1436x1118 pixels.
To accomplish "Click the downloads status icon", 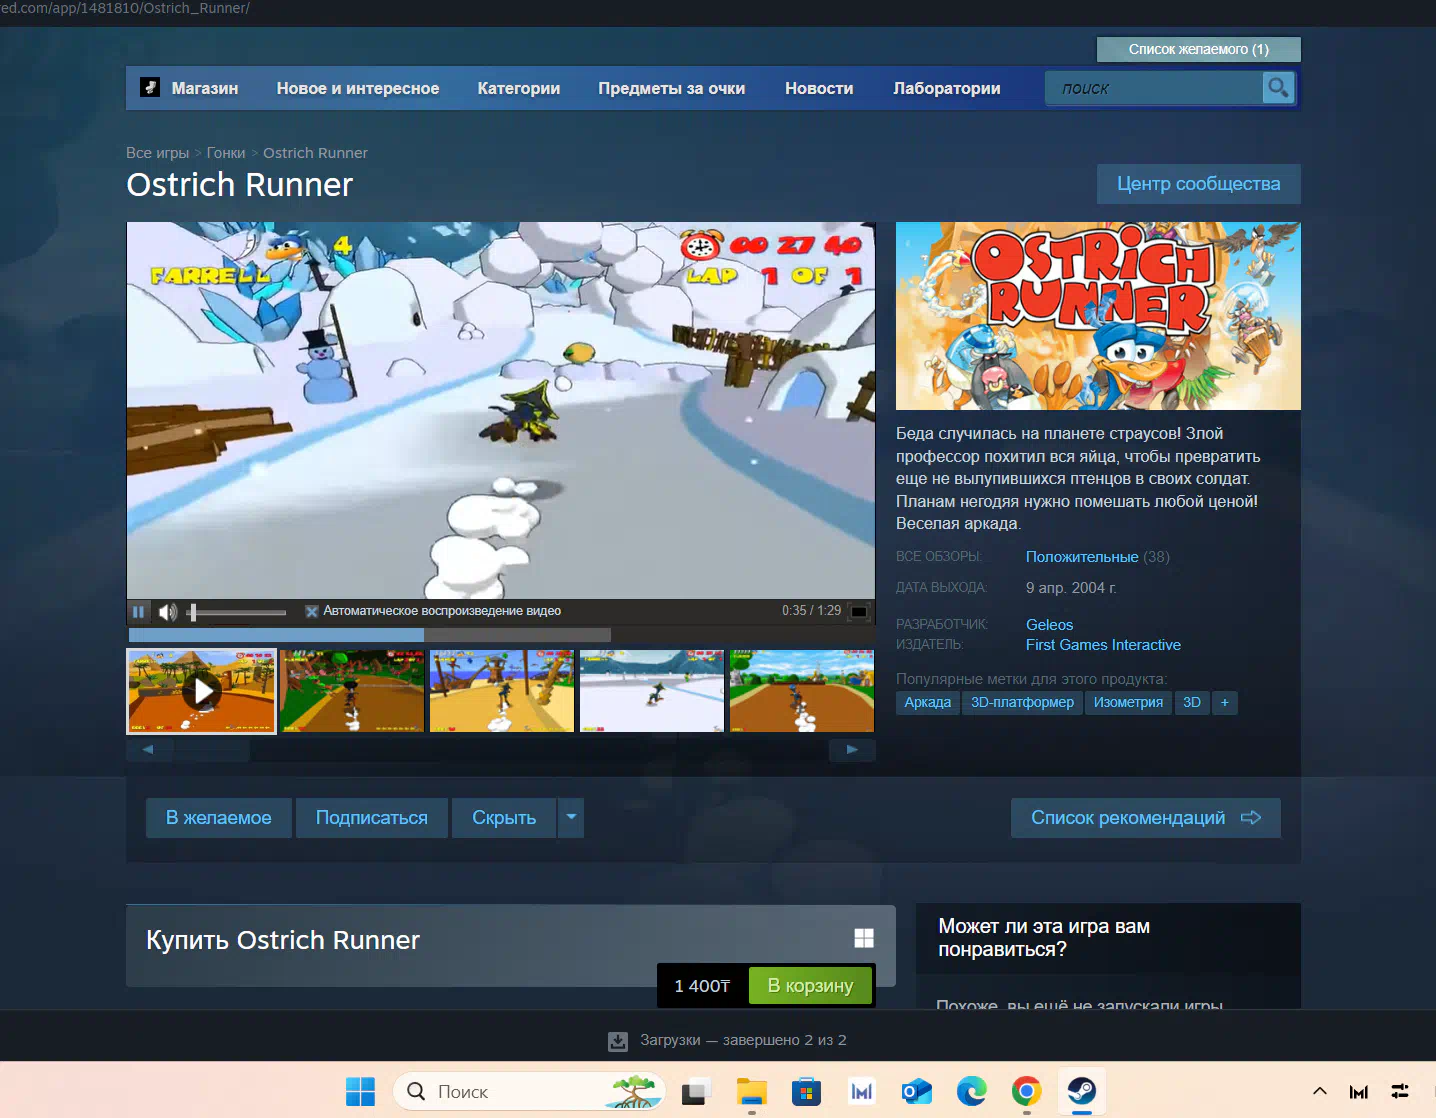I will [x=618, y=1041].
